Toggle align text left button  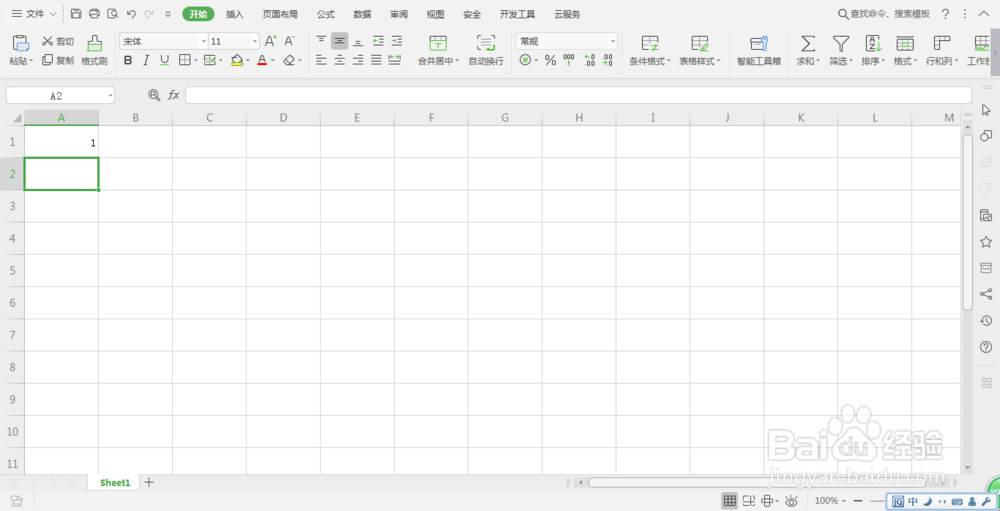tap(321, 61)
